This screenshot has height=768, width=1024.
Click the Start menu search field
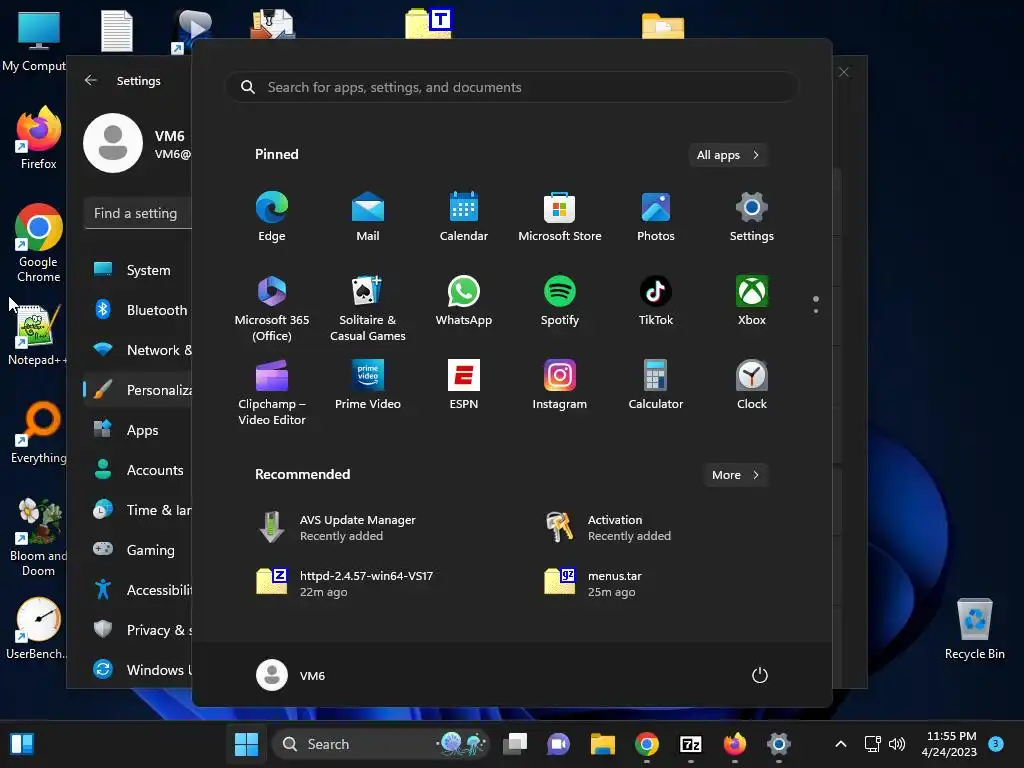point(513,87)
